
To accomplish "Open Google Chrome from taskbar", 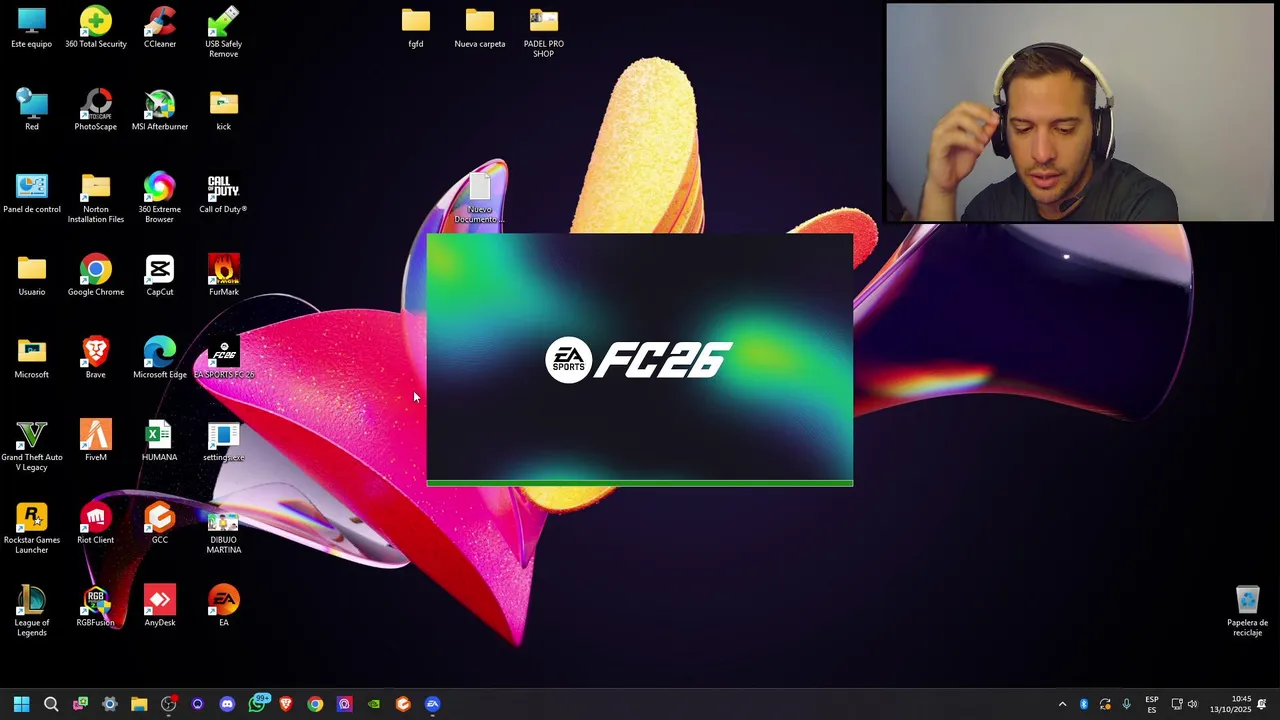I will 315,704.
